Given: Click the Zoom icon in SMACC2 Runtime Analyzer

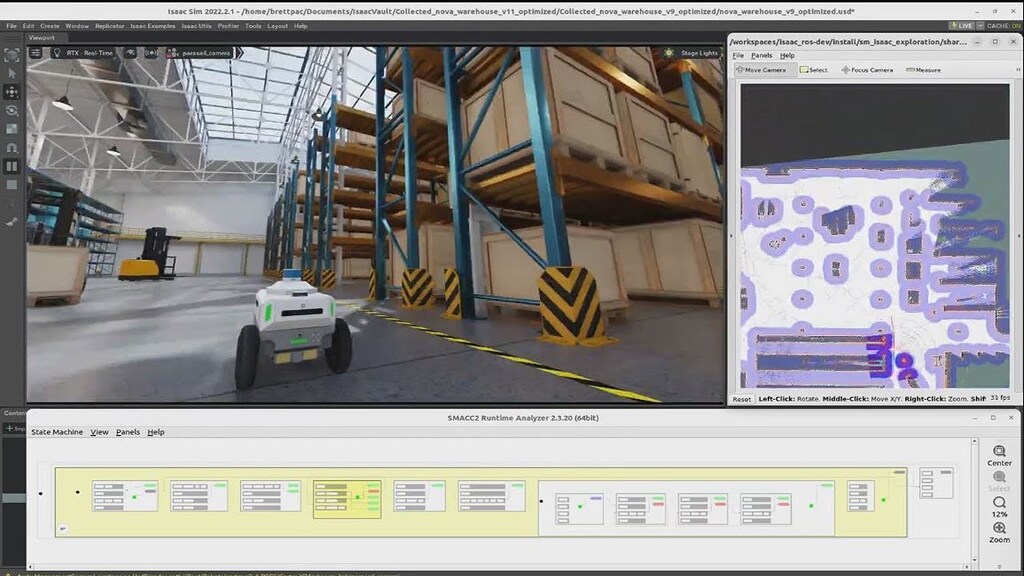Looking at the screenshot, I should pos(1001,534).
